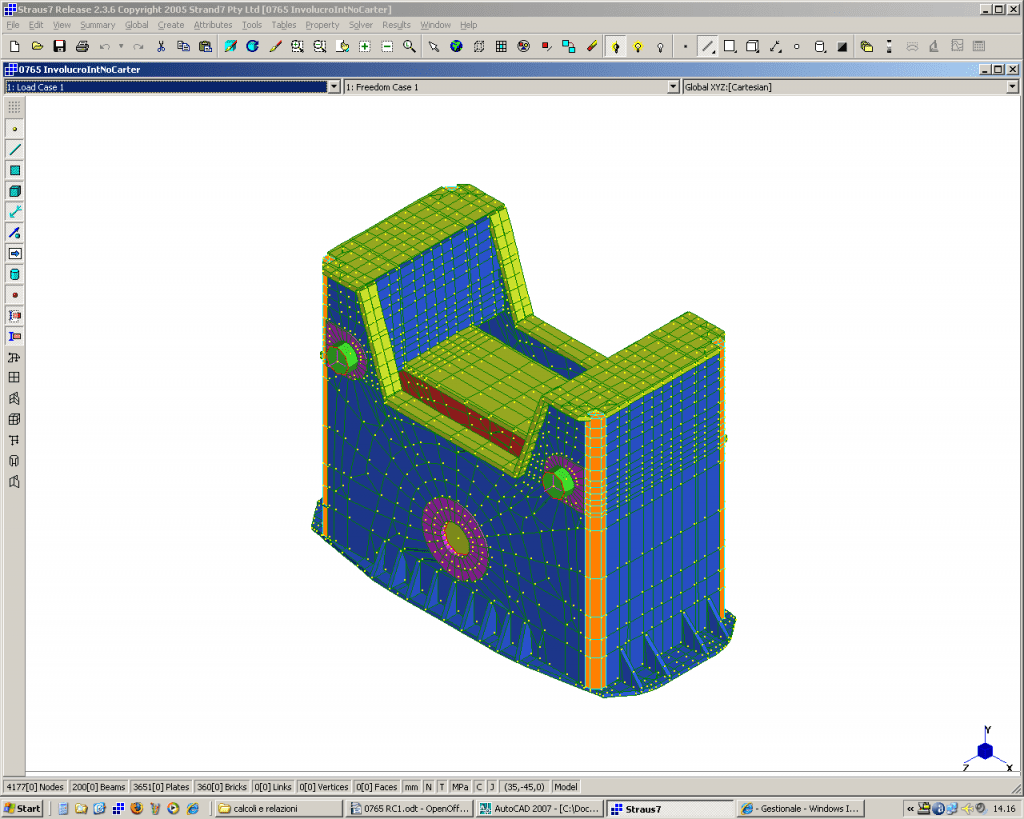Image resolution: width=1024 pixels, height=819 pixels.
Task: Click the Save disk icon
Action: click(59, 46)
